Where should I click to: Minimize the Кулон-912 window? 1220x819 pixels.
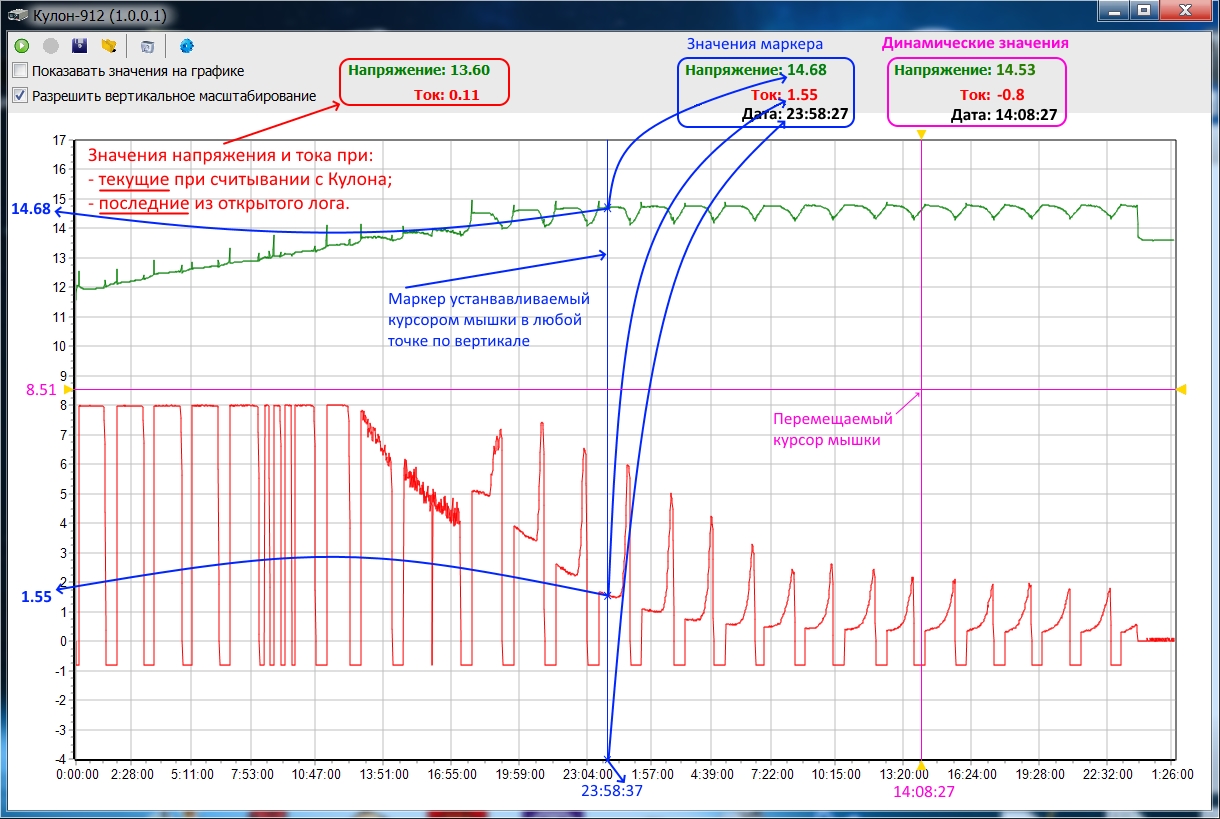click(x=1113, y=11)
